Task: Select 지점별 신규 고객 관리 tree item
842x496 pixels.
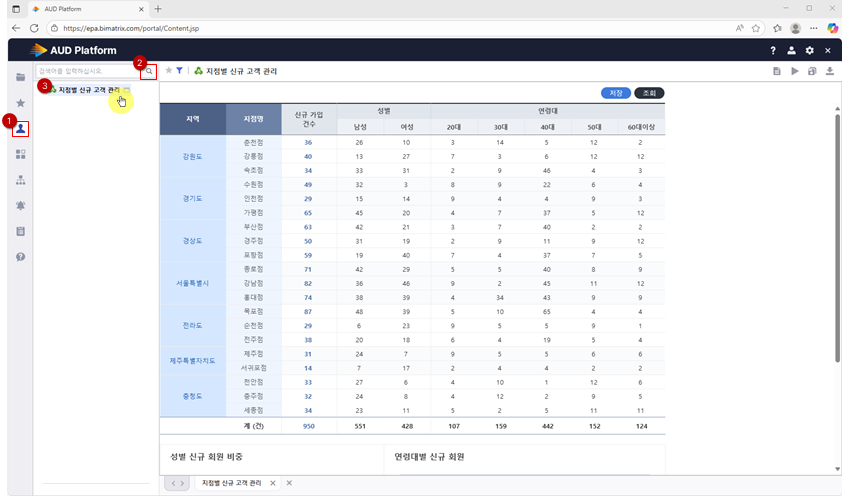Action: tap(89, 91)
